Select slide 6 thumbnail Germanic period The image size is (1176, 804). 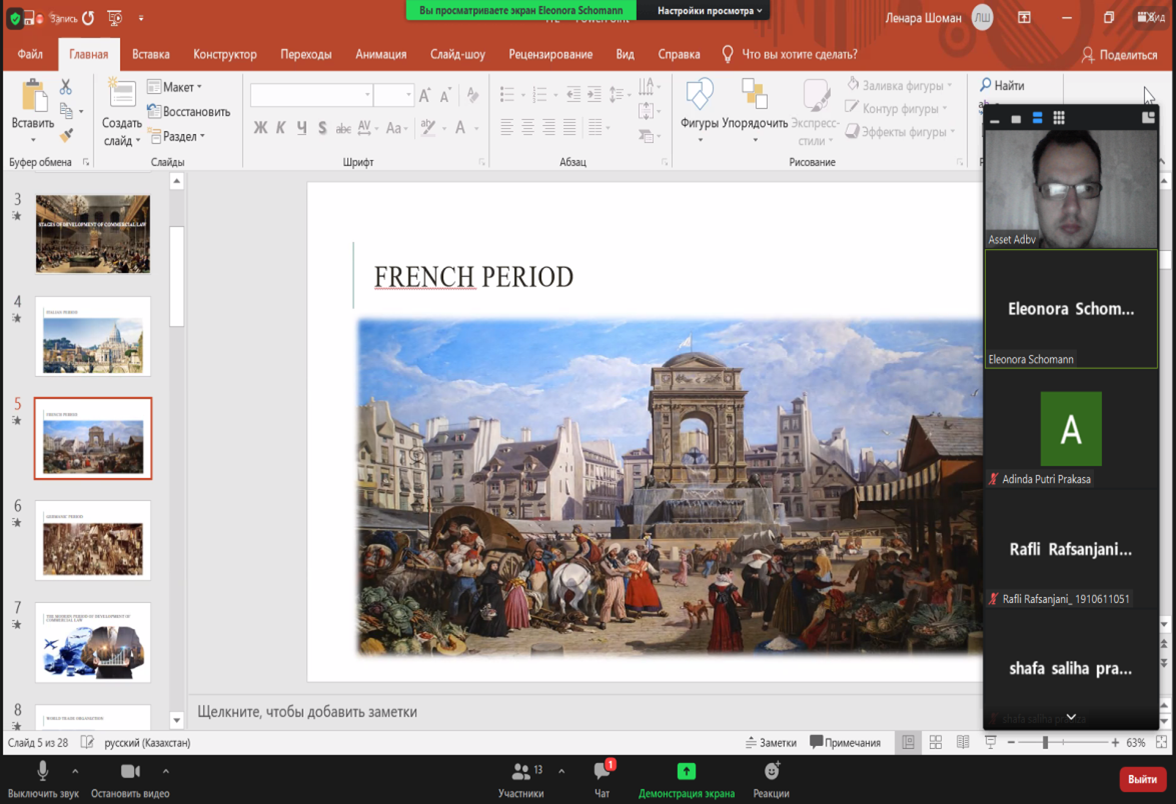click(x=93, y=541)
